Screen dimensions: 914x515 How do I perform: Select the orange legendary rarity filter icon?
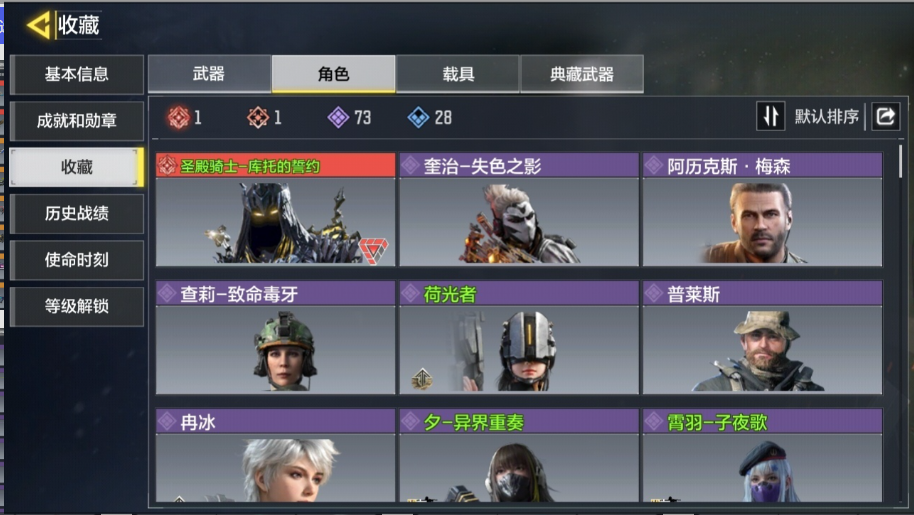coord(258,117)
